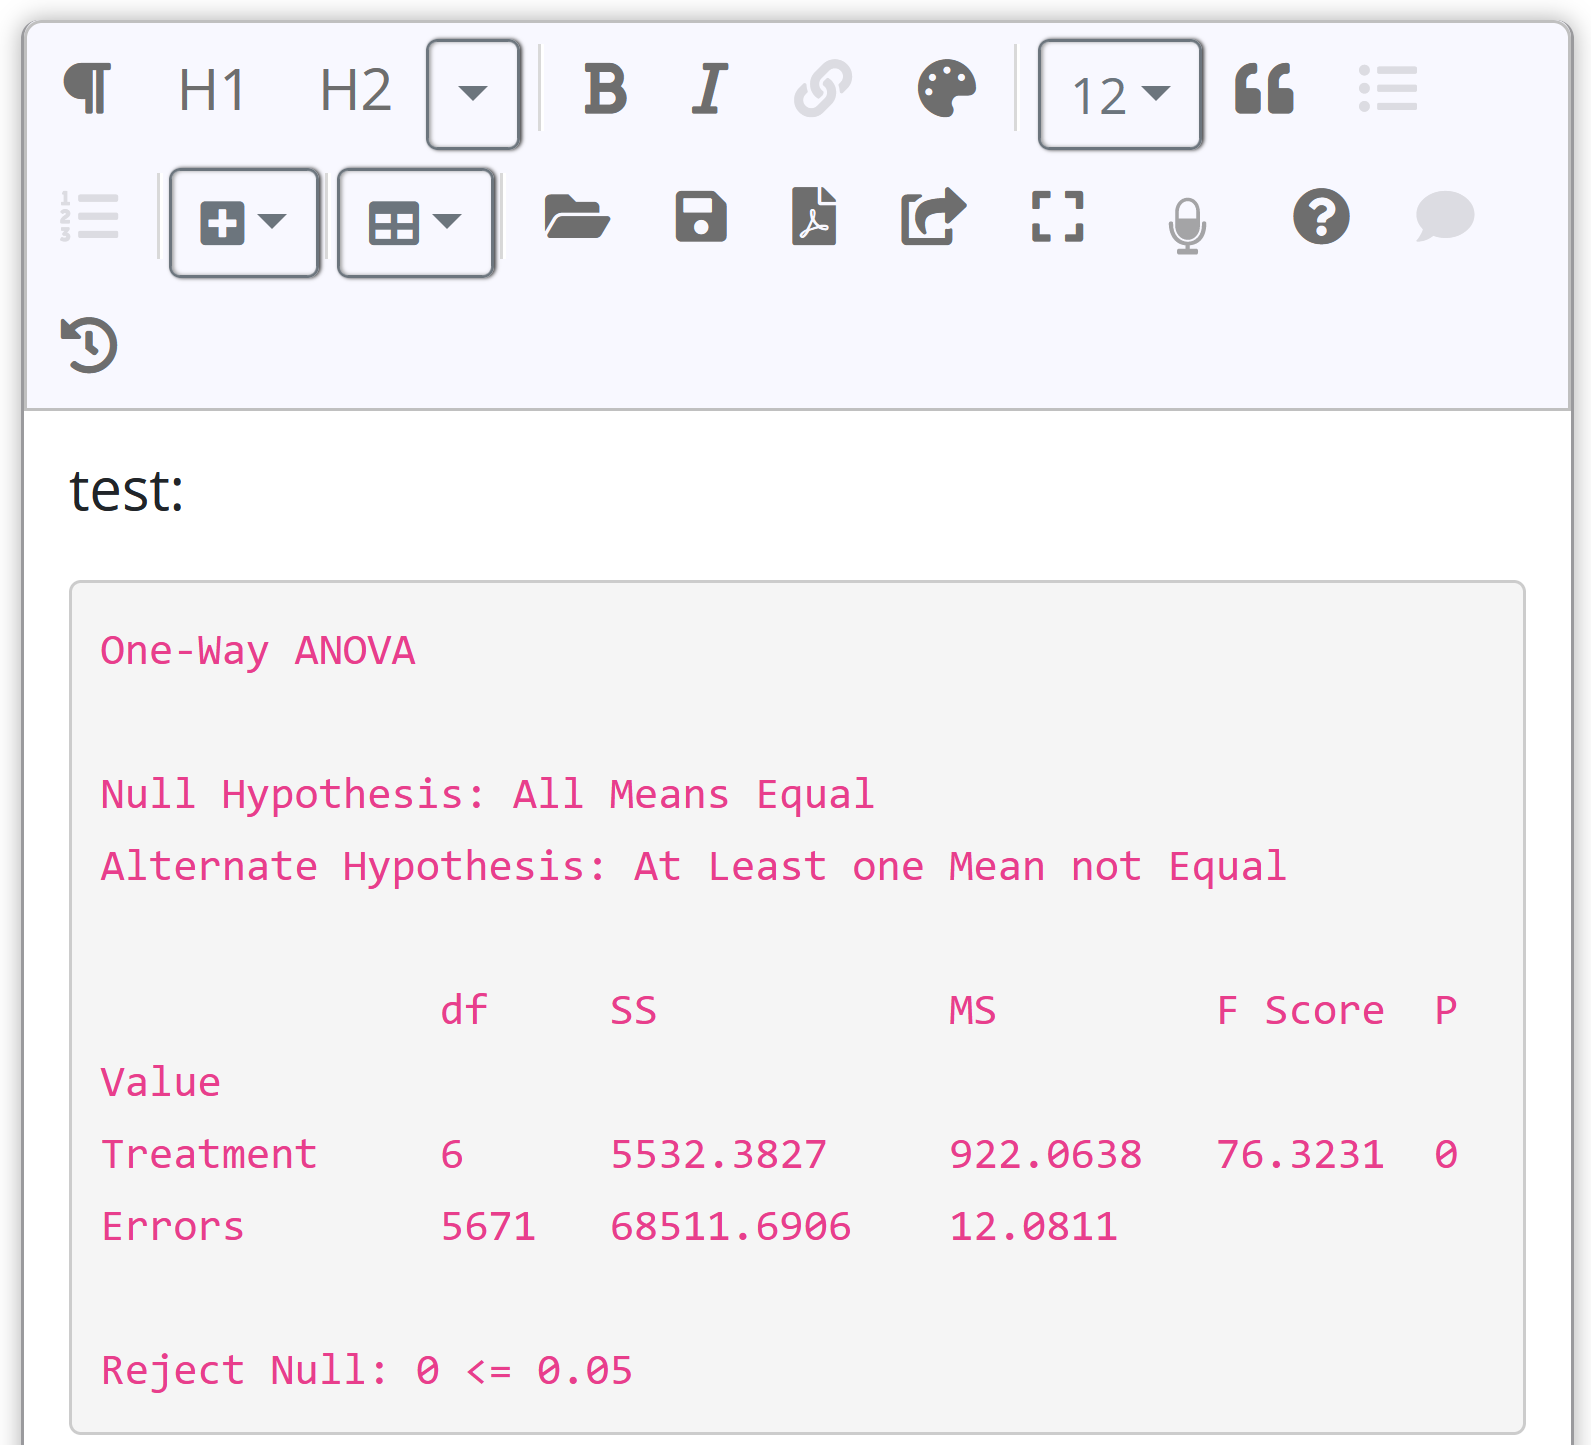Click the value 12.0811
This screenshot has width=1591, height=1445.
pyautogui.click(x=1034, y=1226)
